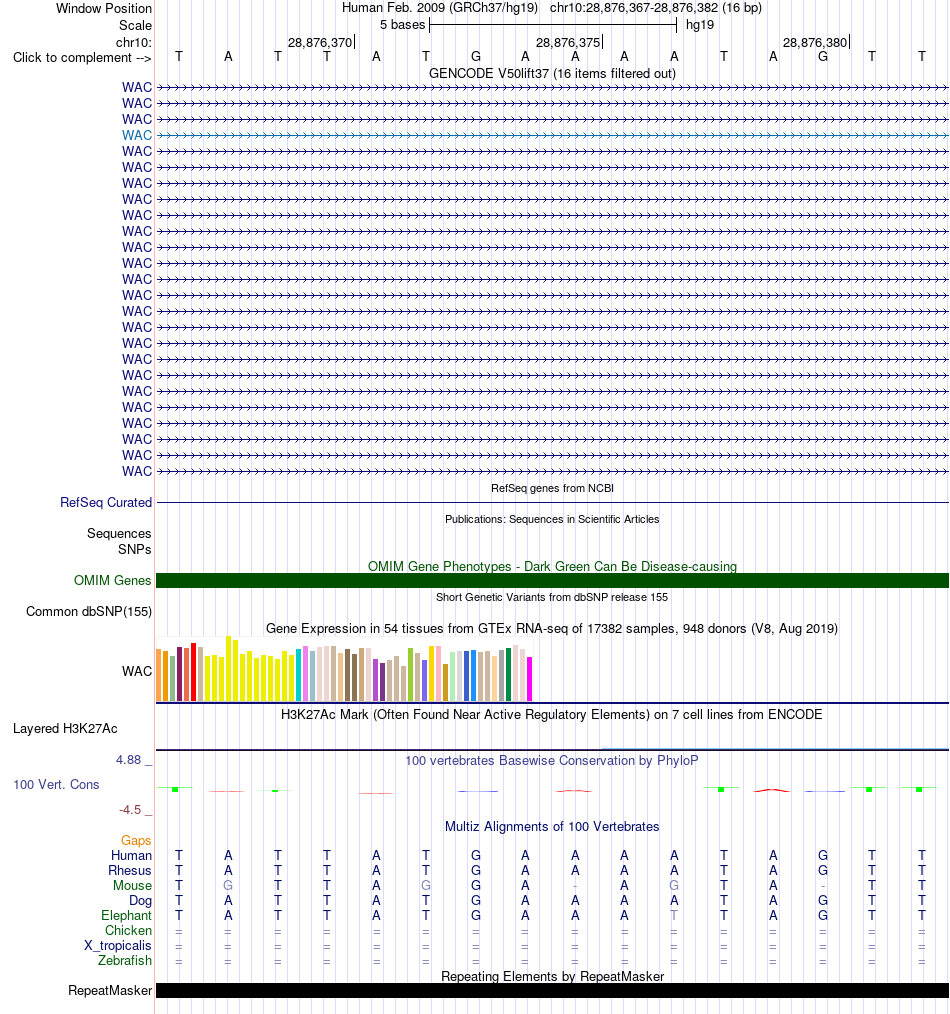The width and height of the screenshot is (950, 1014).
Task: Click the 4.88 PhyloP upper scale value
Action: [x=129, y=760]
